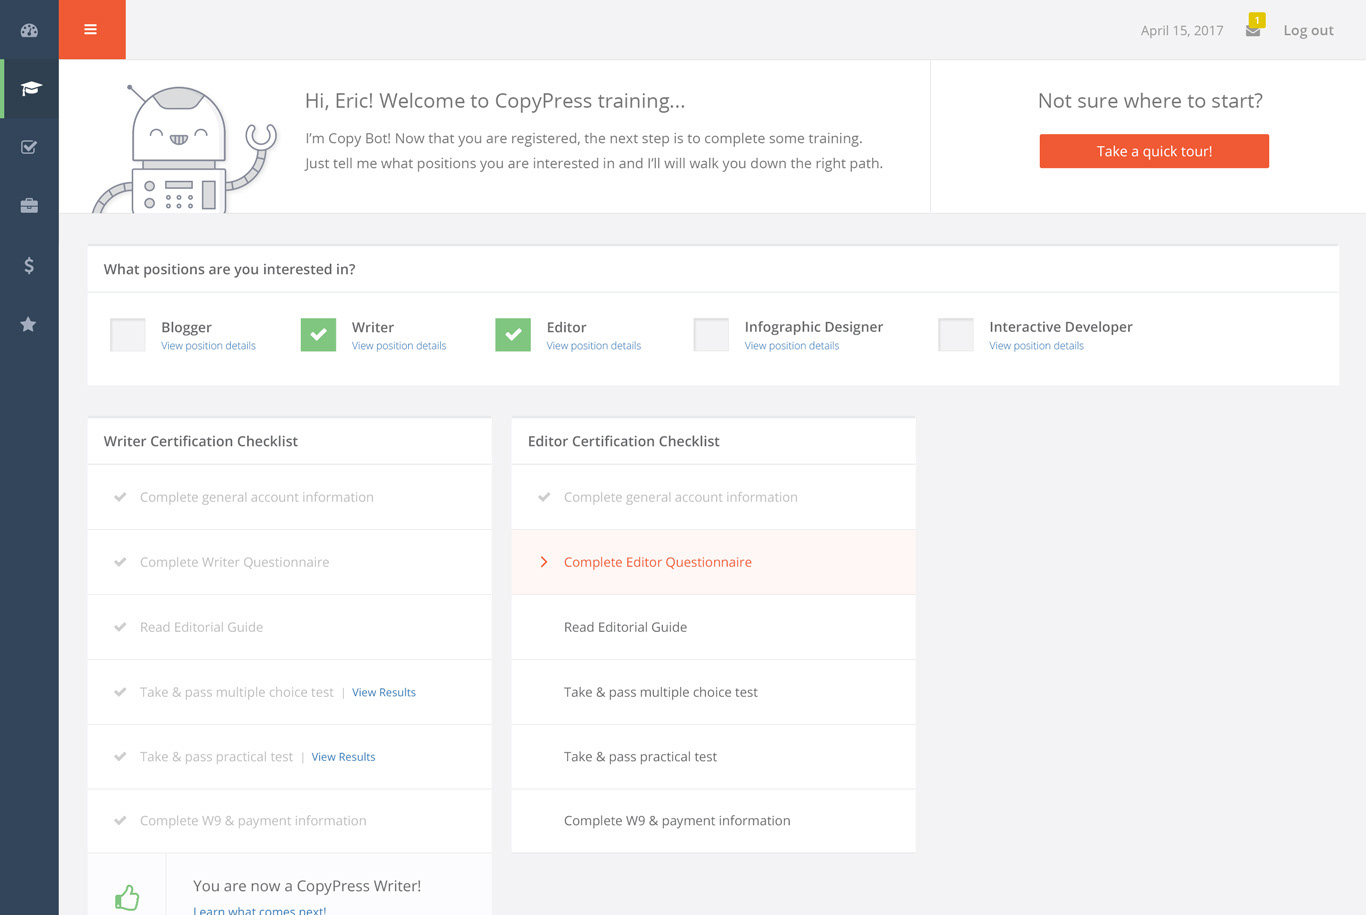Click checkmark beside Writer's W9 & payment information

pos(120,821)
